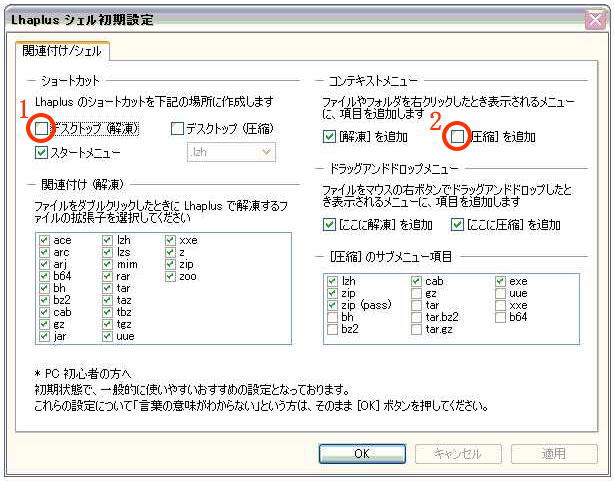This screenshot has width=614, height=481.
Task: Uncheck exe in the 圧縮 submenu items
Action: click(x=500, y=281)
